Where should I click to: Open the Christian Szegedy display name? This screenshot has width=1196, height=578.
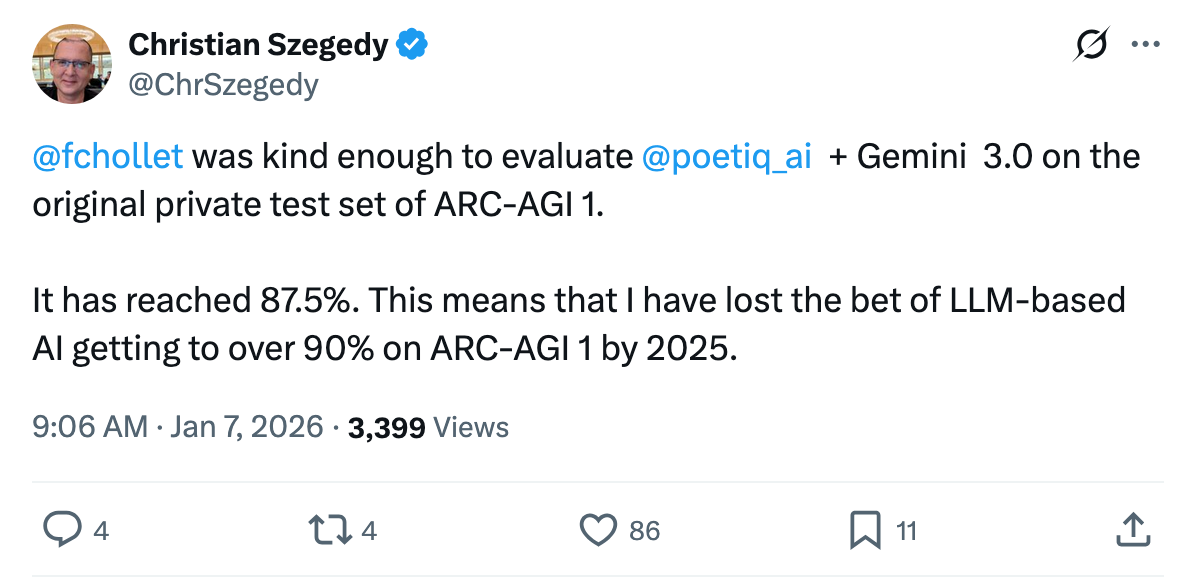pos(259,44)
